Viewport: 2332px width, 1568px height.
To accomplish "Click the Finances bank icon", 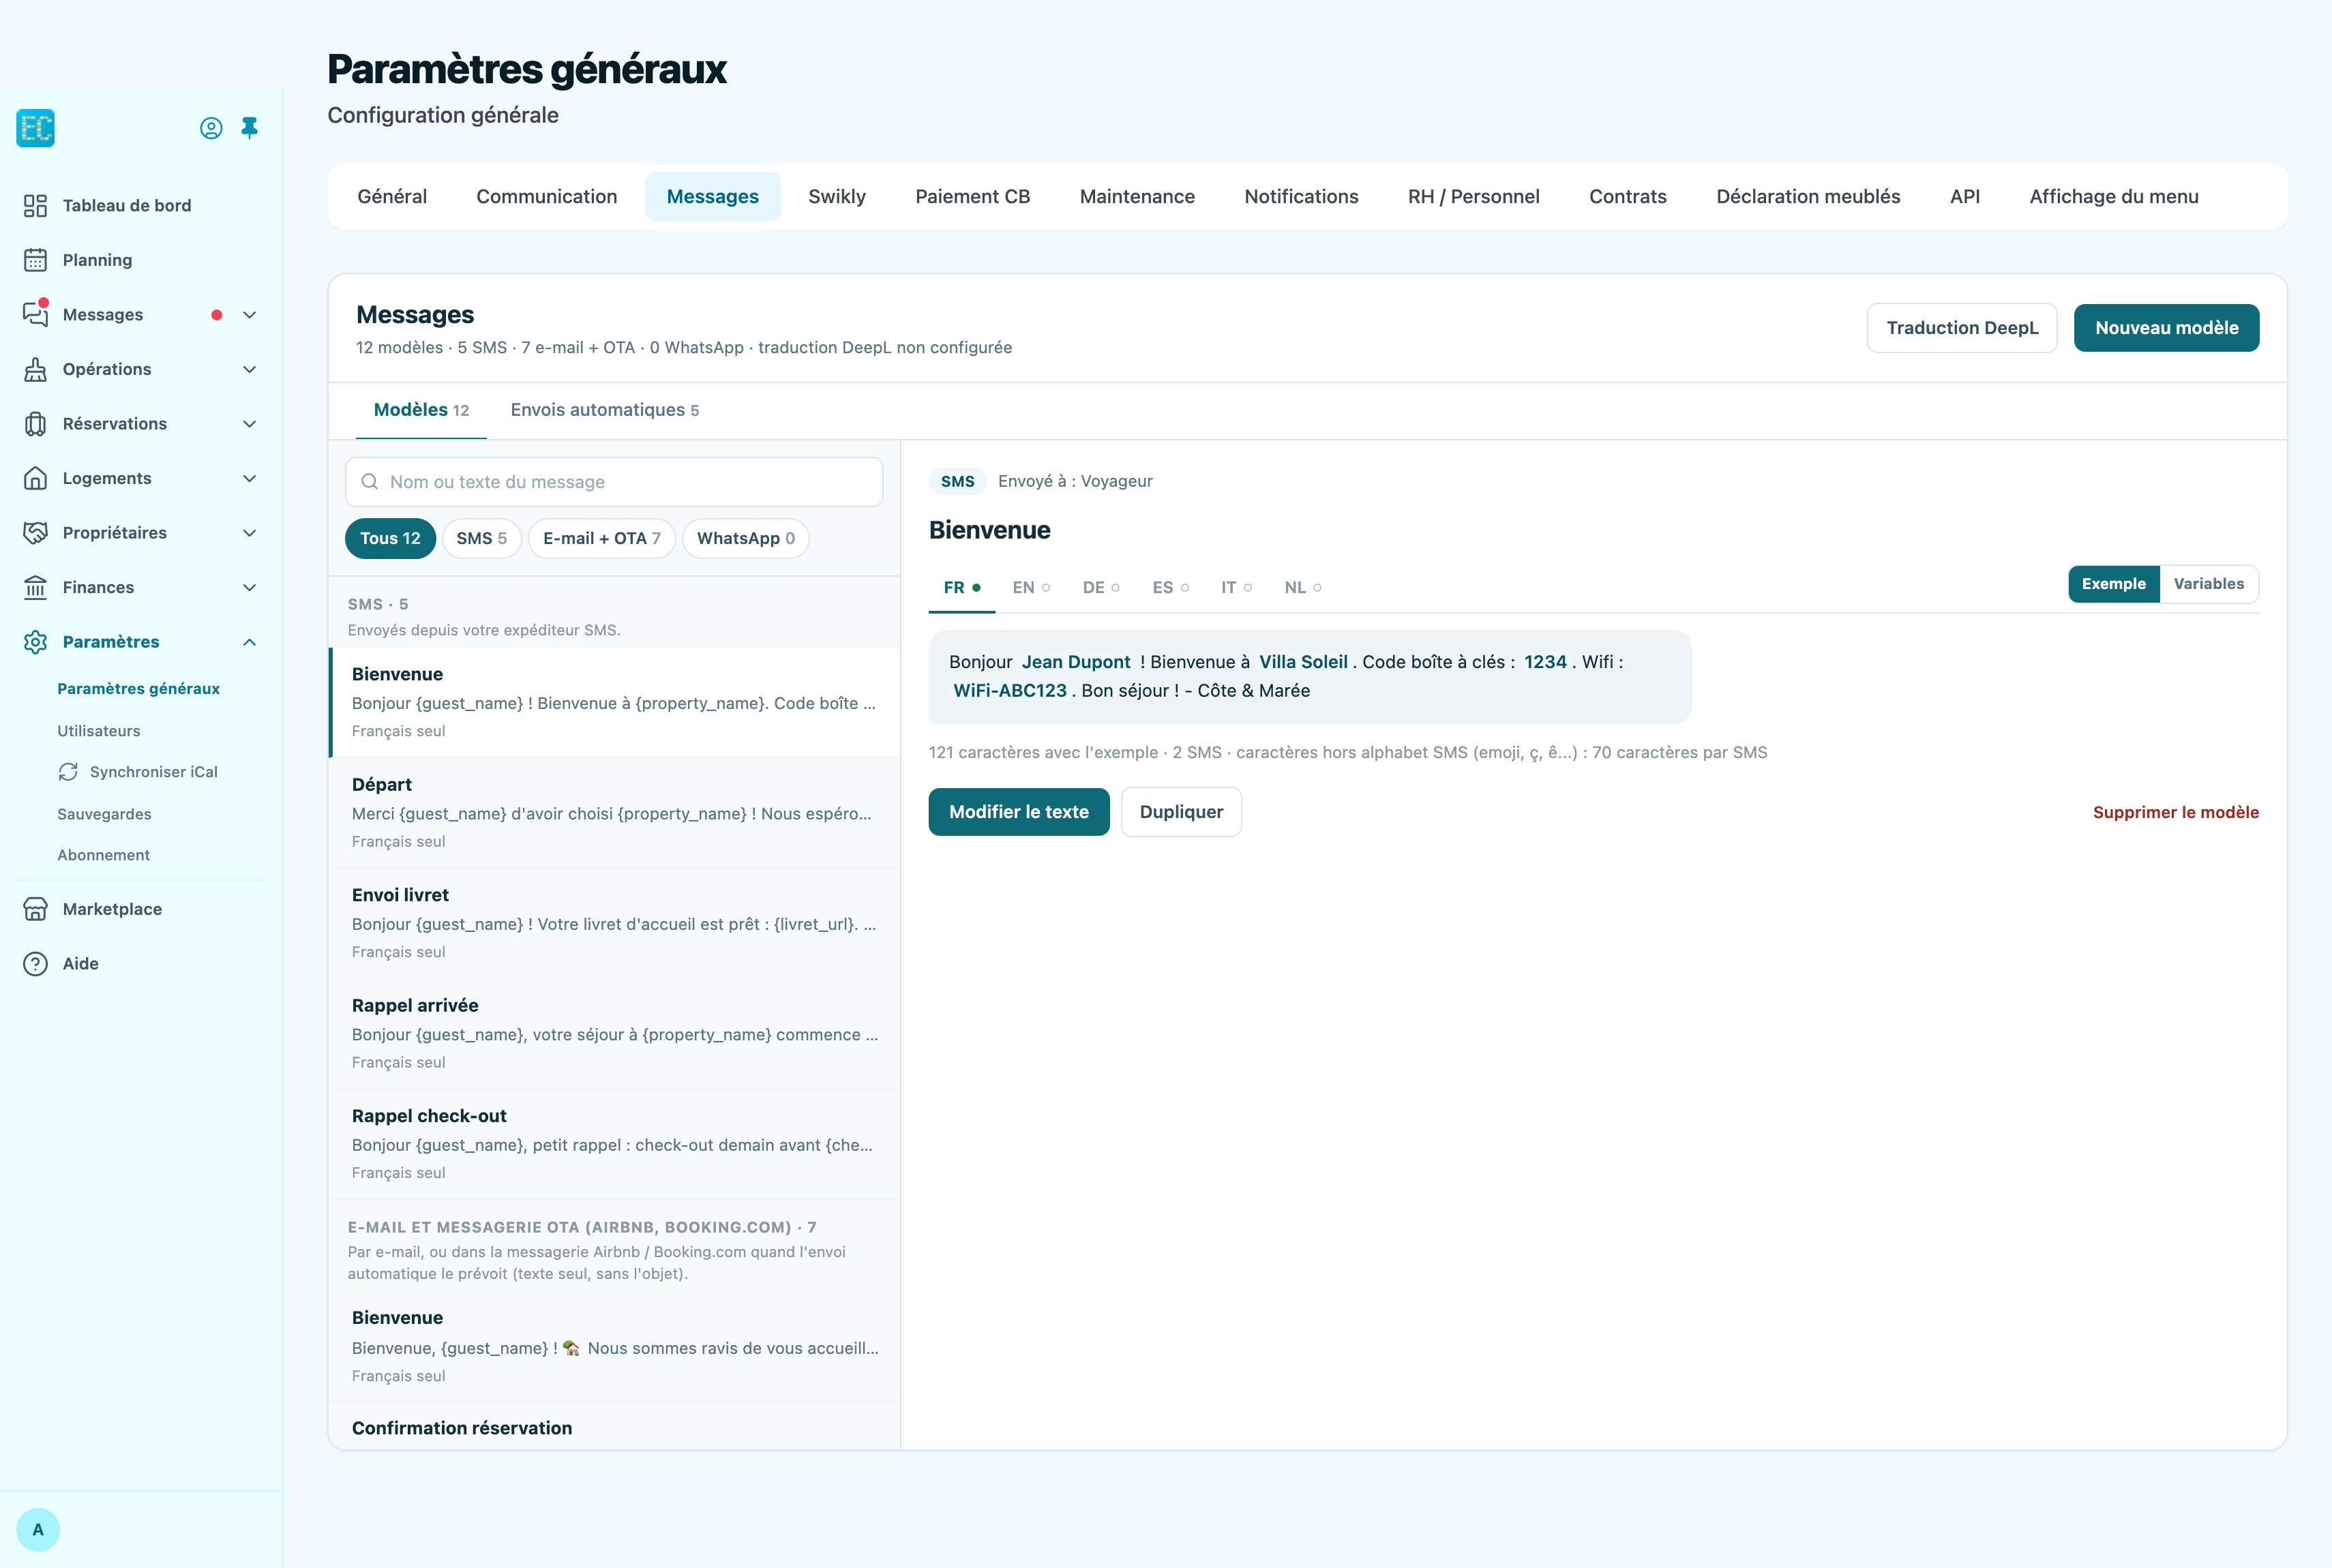I will coord(35,587).
